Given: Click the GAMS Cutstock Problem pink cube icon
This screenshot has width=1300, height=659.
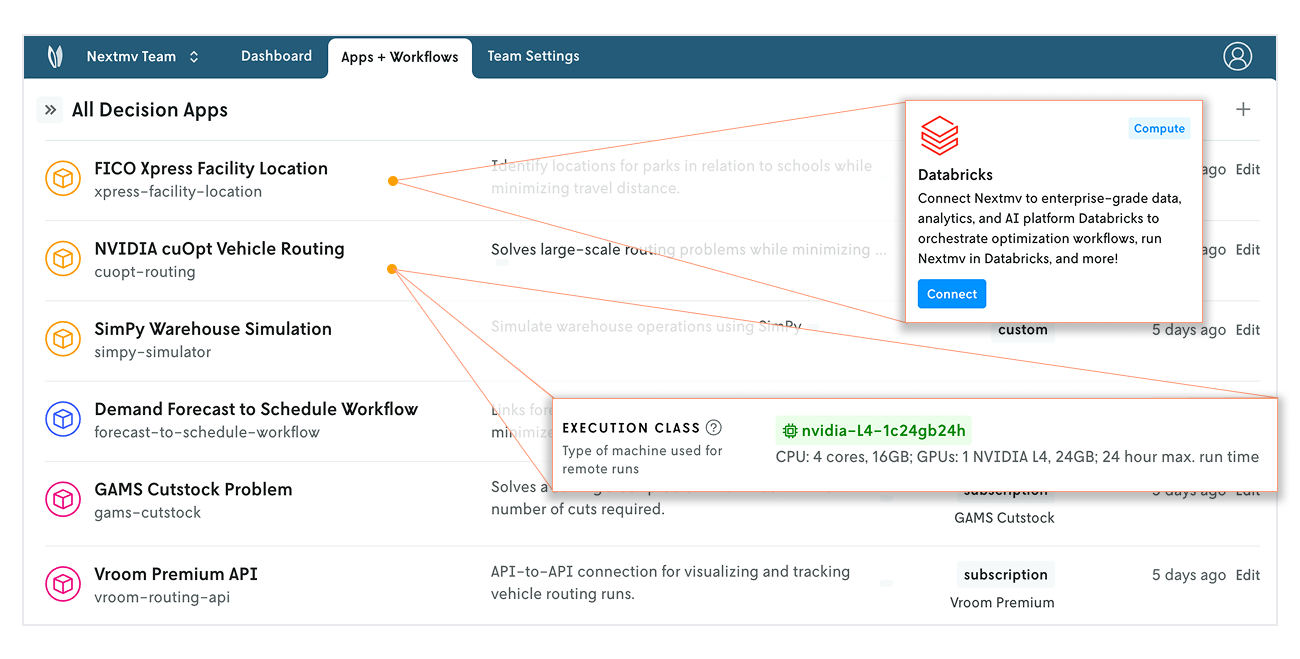Looking at the screenshot, I should point(63,498).
